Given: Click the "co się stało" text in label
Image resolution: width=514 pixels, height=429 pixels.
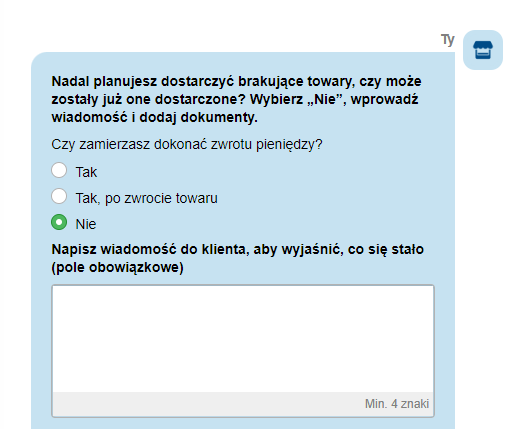Looking at the screenshot, I should [386, 250].
